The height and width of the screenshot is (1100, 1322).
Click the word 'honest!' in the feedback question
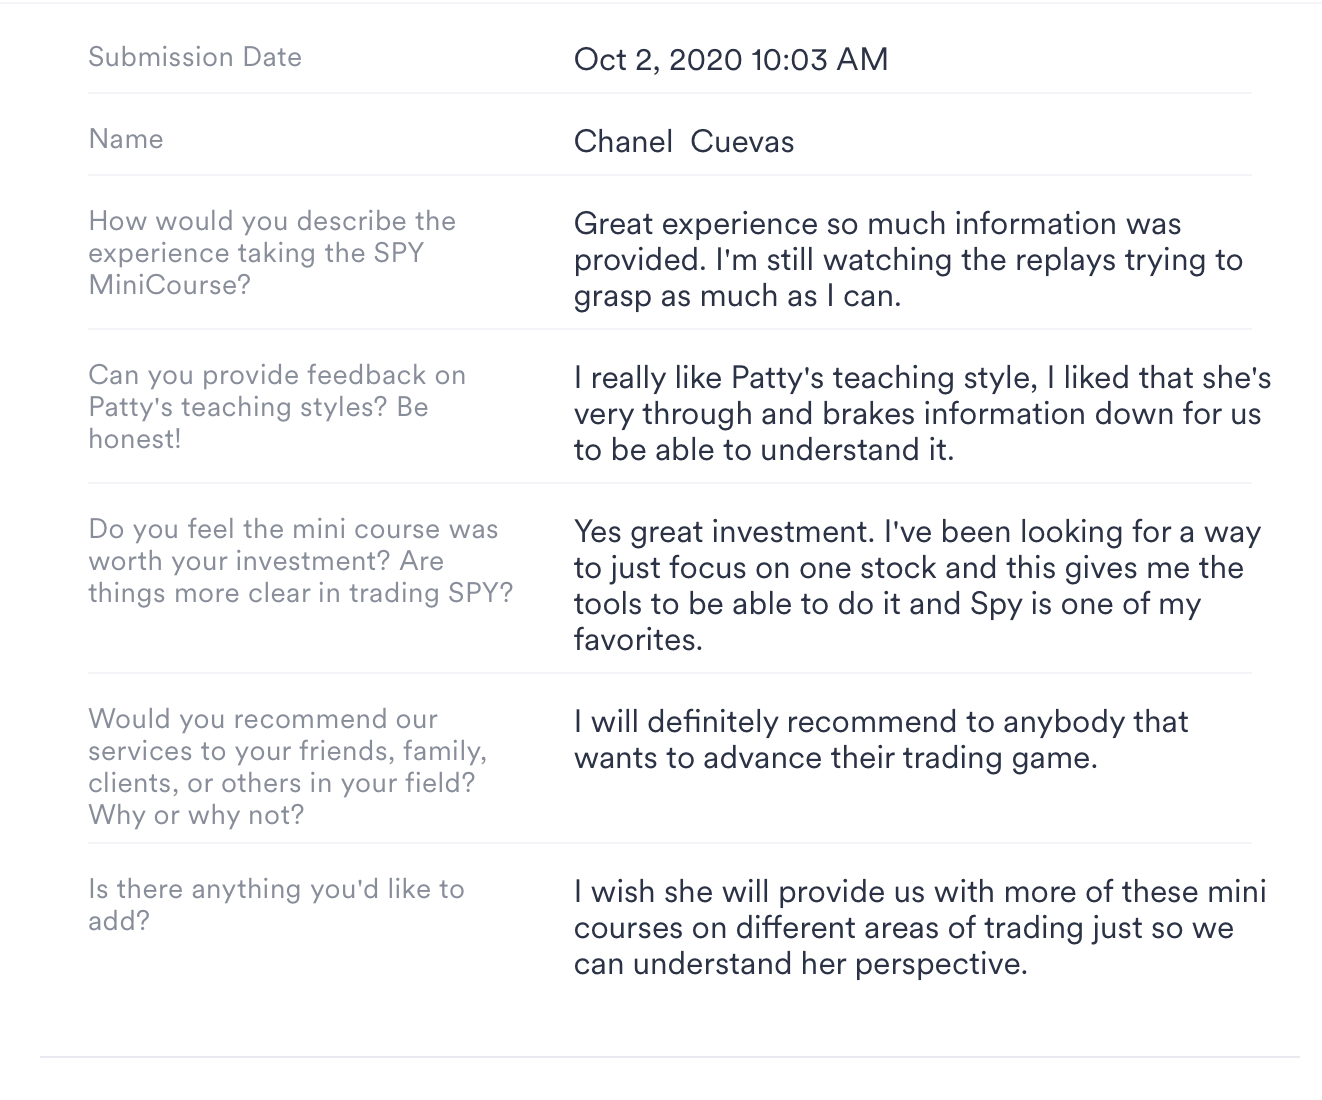(135, 438)
